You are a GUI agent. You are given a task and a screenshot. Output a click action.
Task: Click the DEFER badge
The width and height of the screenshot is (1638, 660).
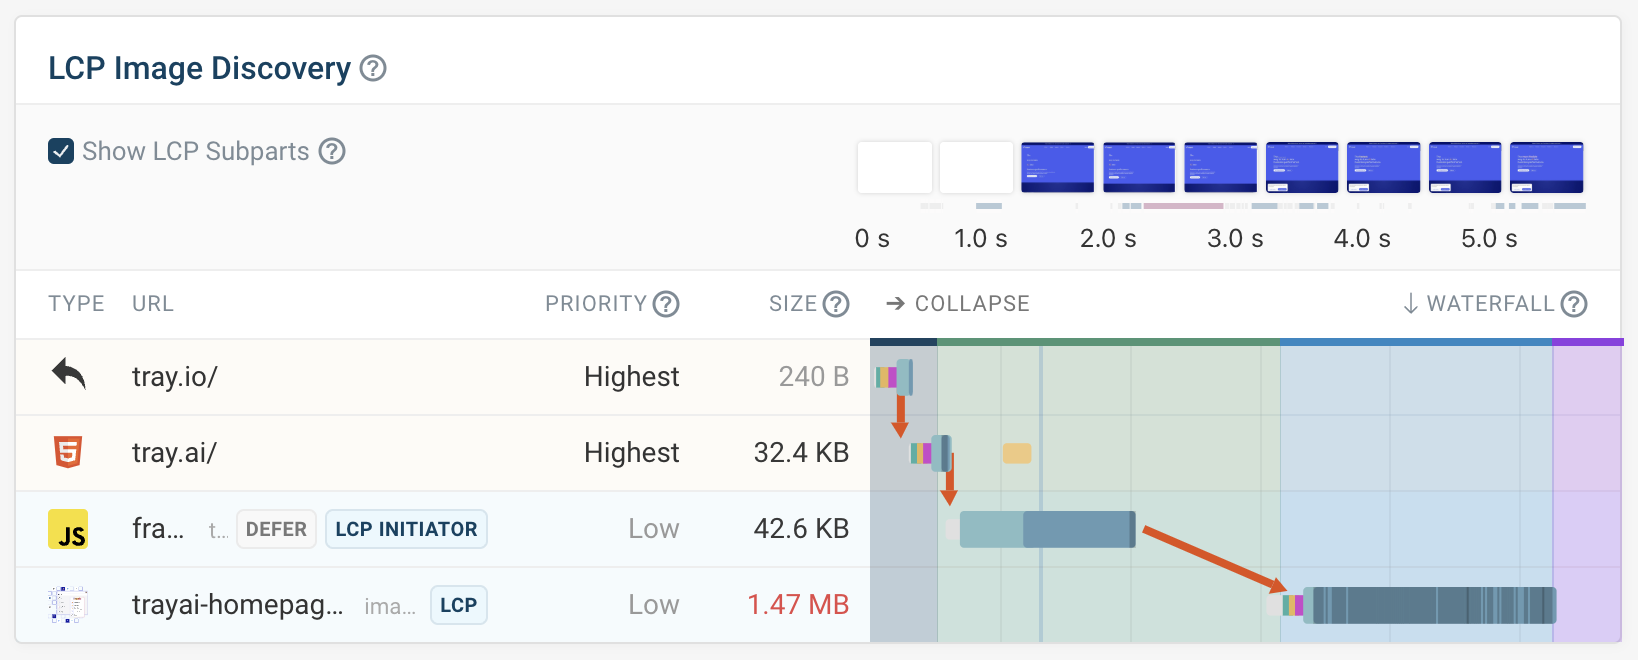click(x=276, y=529)
